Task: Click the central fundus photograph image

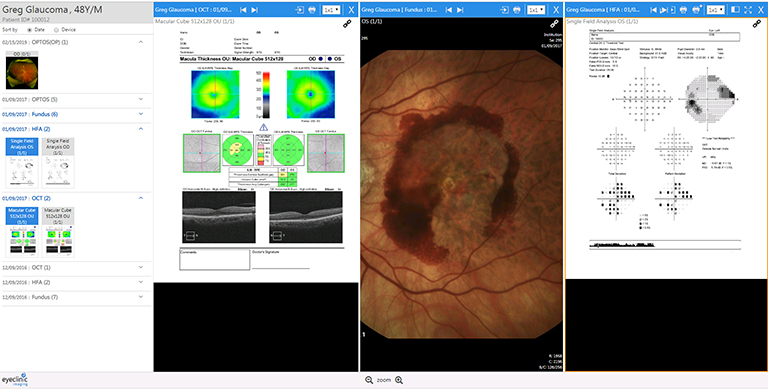Action: click(461, 194)
